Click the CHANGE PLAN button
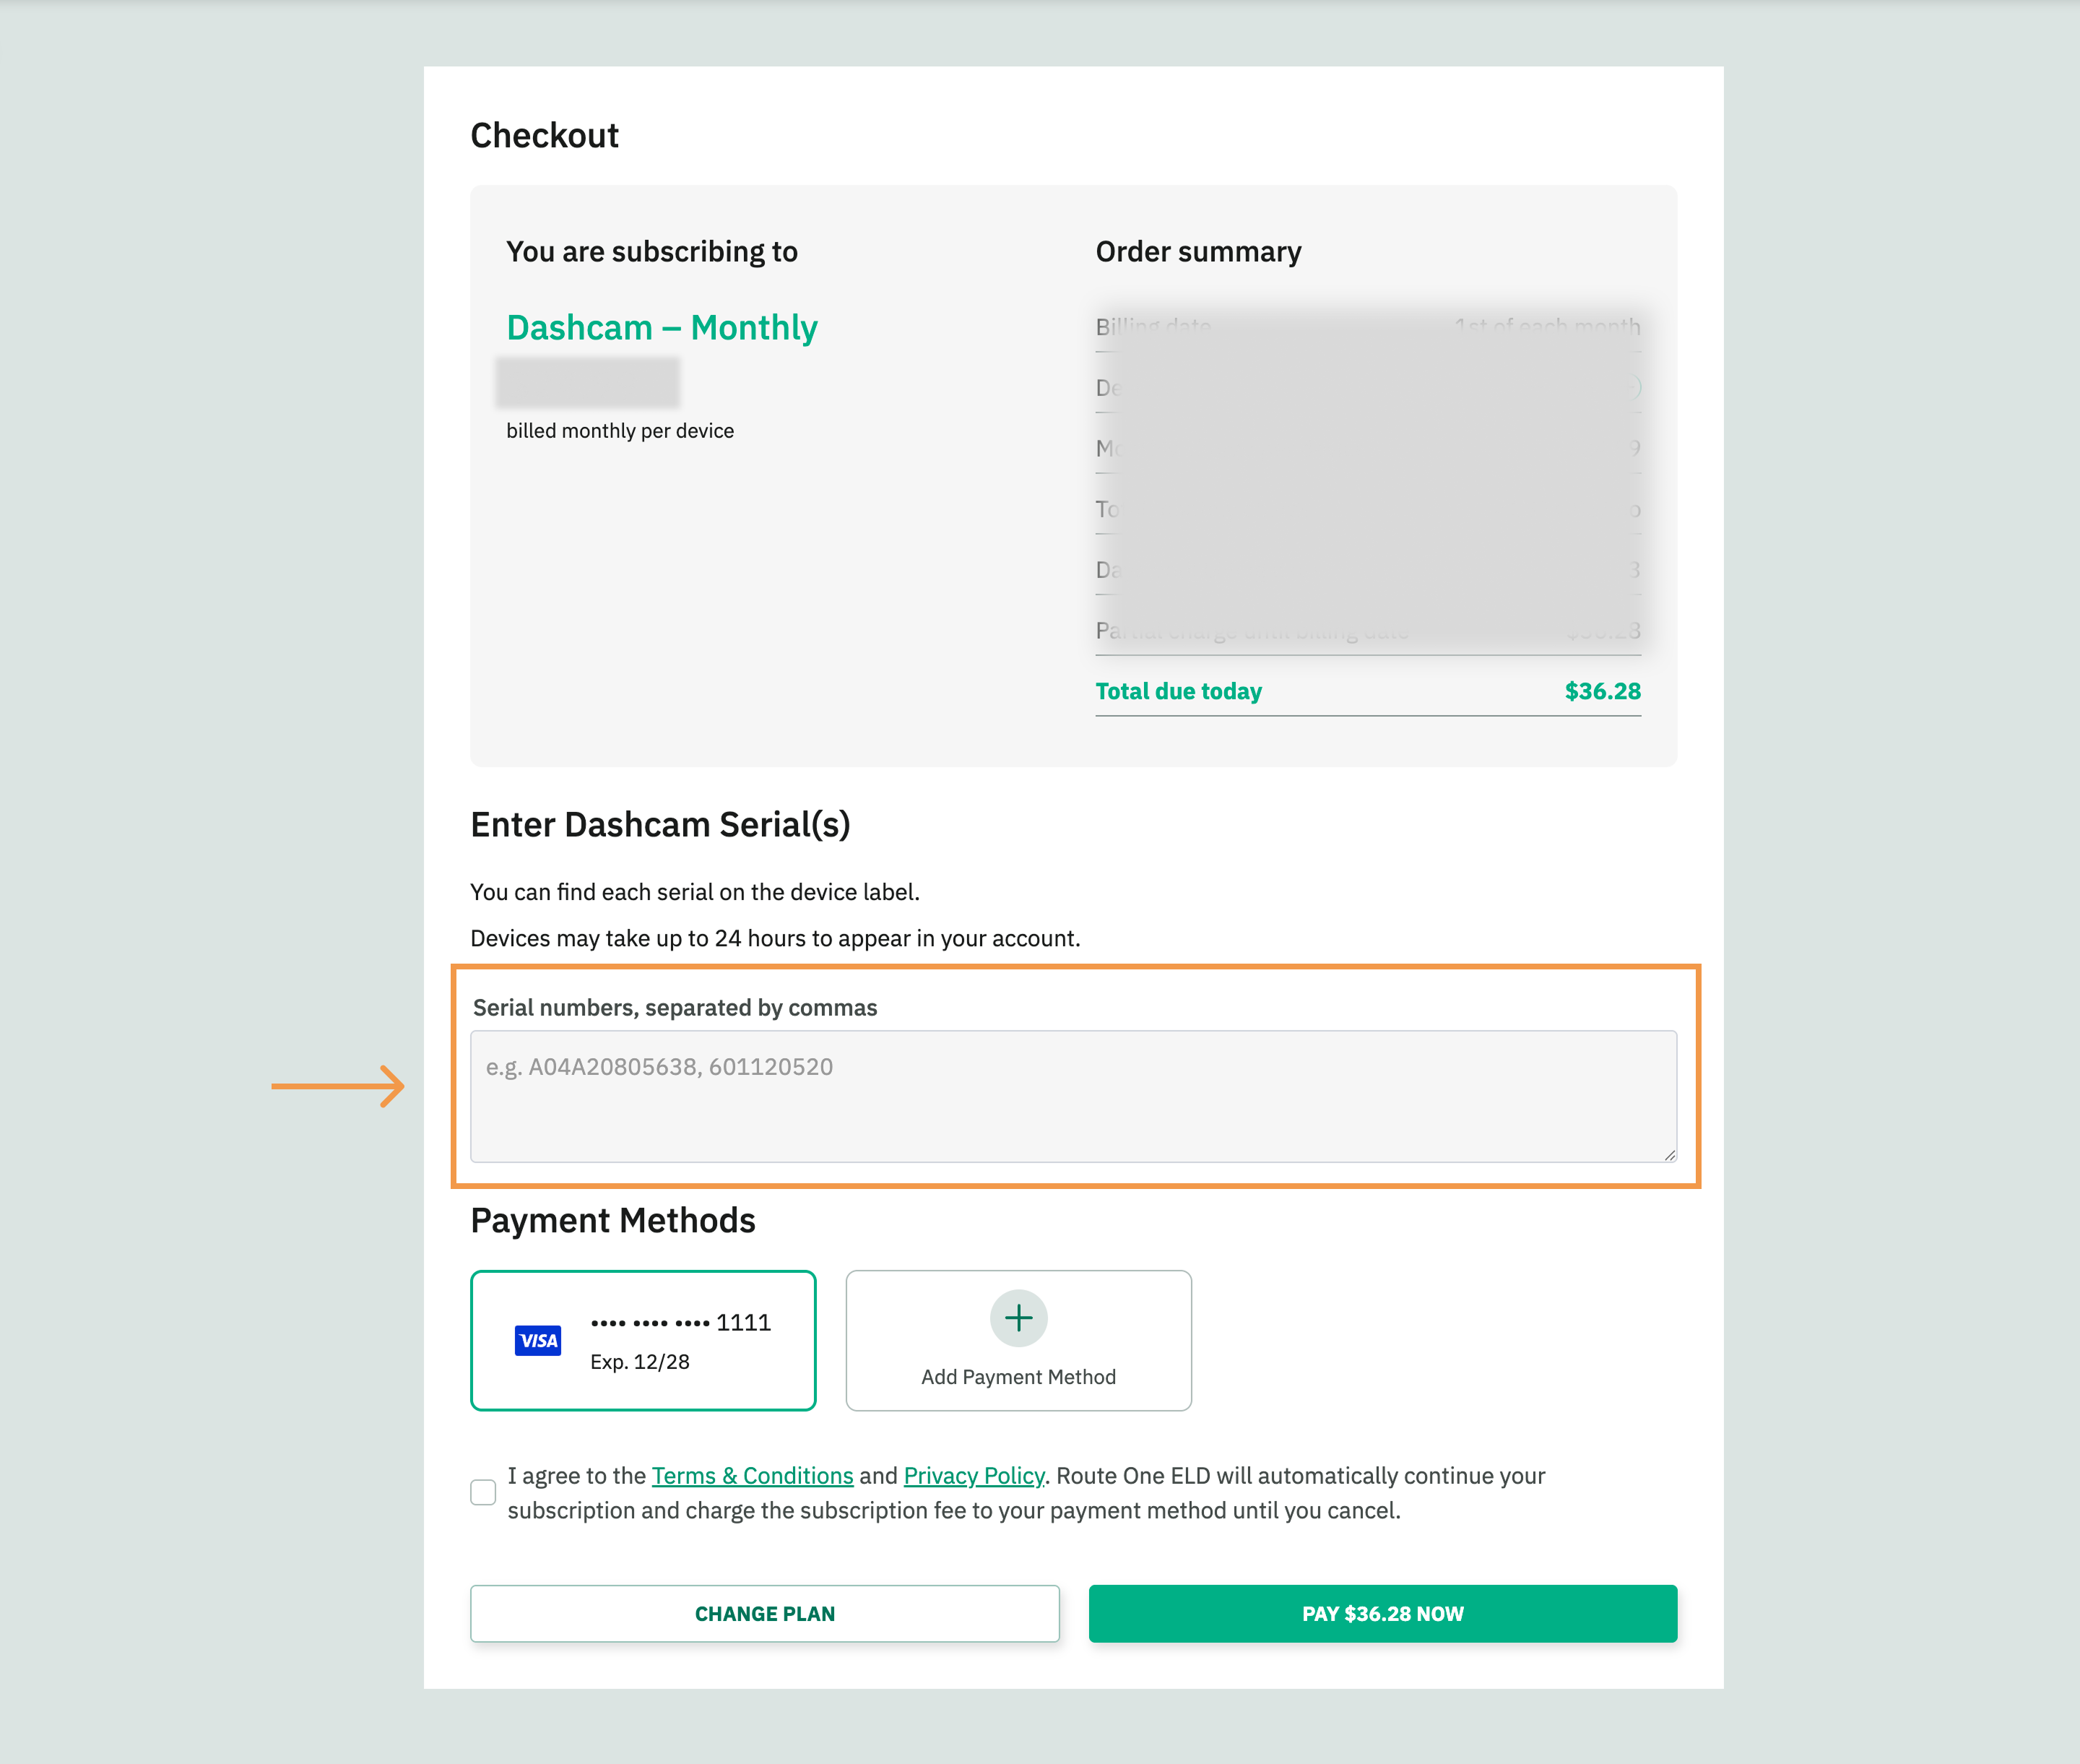This screenshot has width=2080, height=1764. 765,1613
